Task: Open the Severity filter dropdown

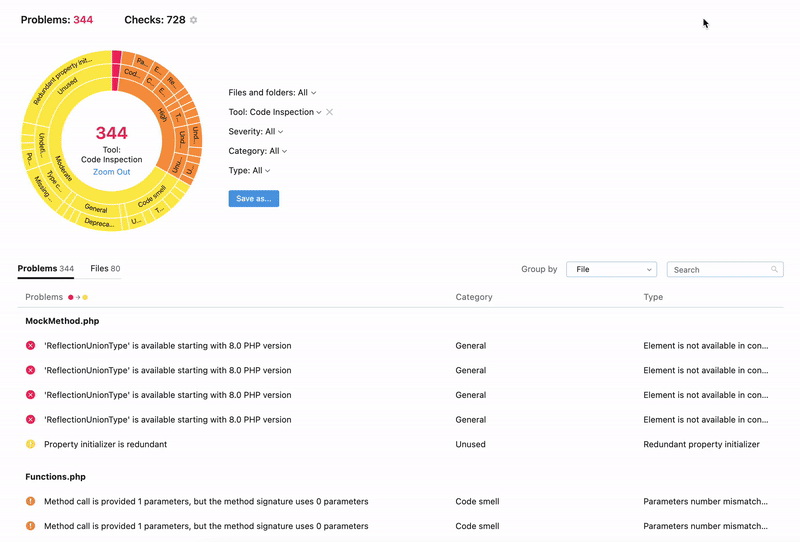Action: tap(255, 132)
